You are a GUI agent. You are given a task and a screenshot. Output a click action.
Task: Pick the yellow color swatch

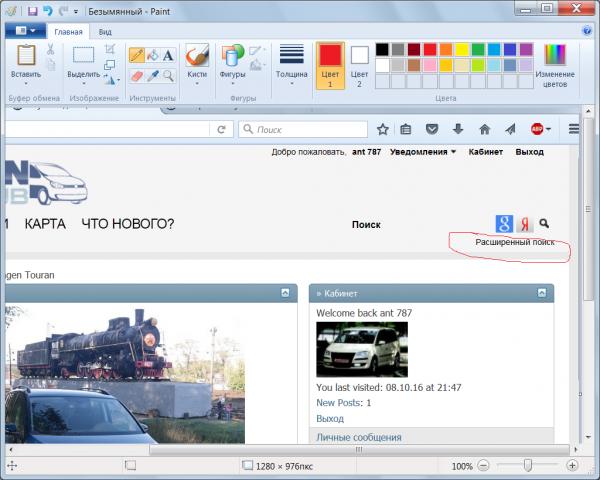tap(462, 49)
